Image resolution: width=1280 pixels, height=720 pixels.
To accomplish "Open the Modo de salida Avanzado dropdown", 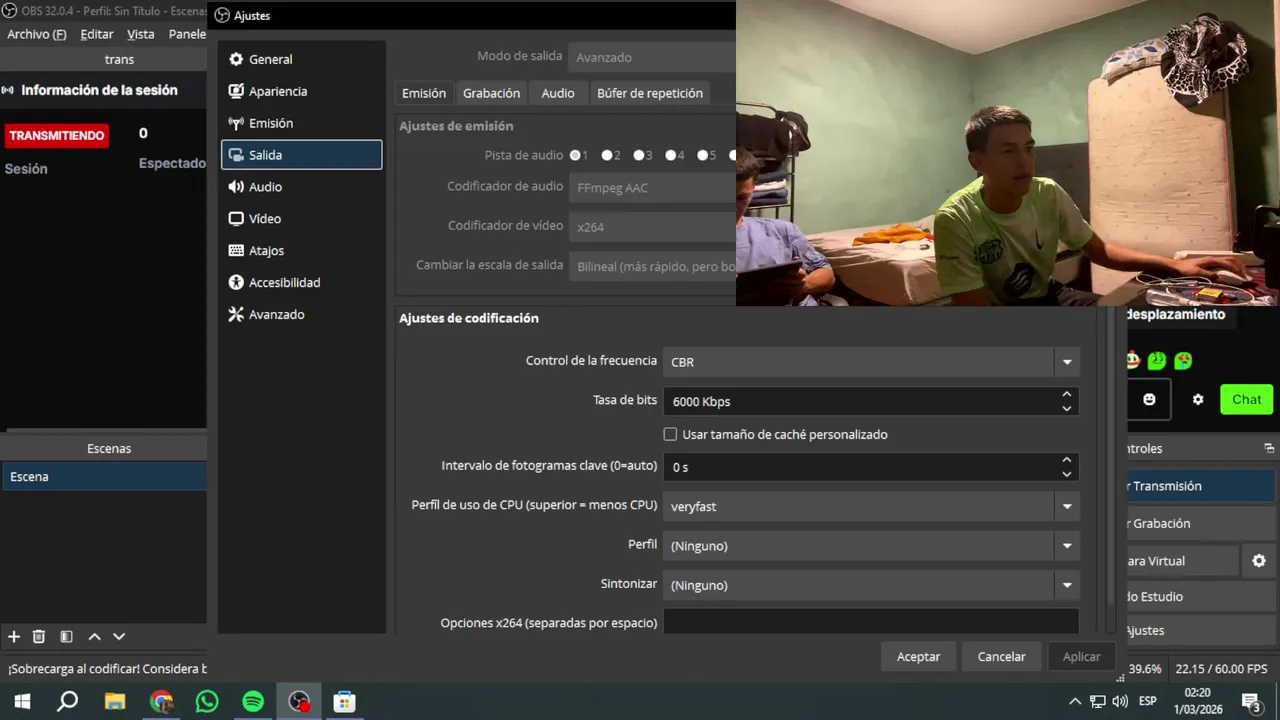I will 652,57.
